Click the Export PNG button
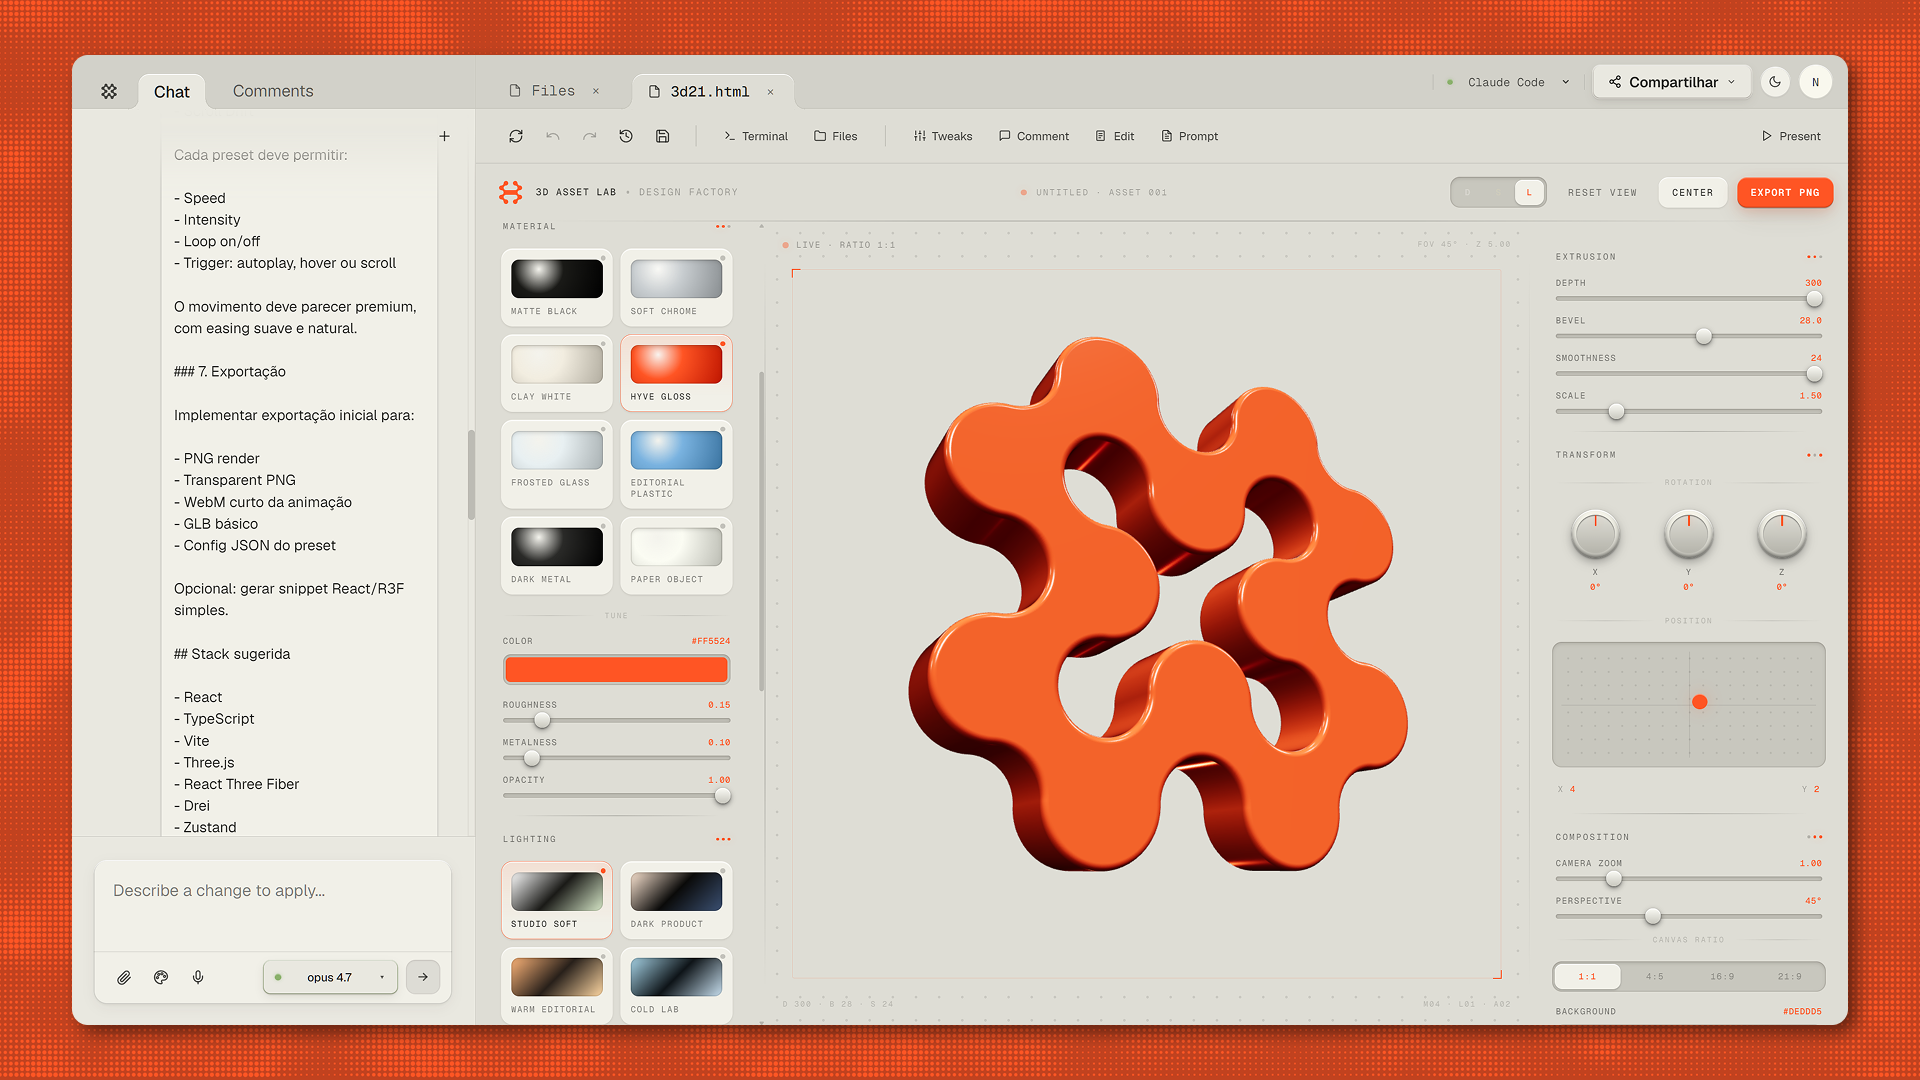Viewport: 1920px width, 1080px height. [x=1785, y=192]
